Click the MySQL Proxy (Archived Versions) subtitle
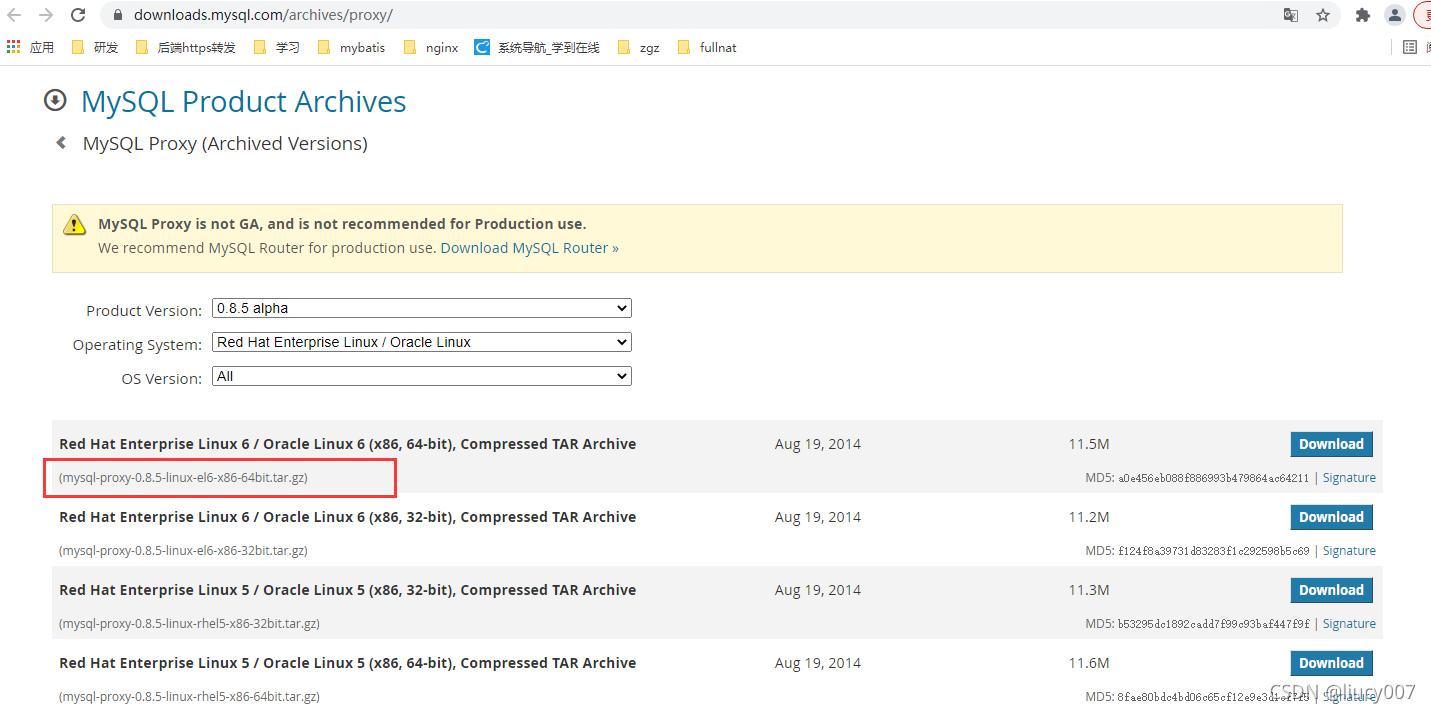The width and height of the screenshot is (1431, 713). click(225, 144)
